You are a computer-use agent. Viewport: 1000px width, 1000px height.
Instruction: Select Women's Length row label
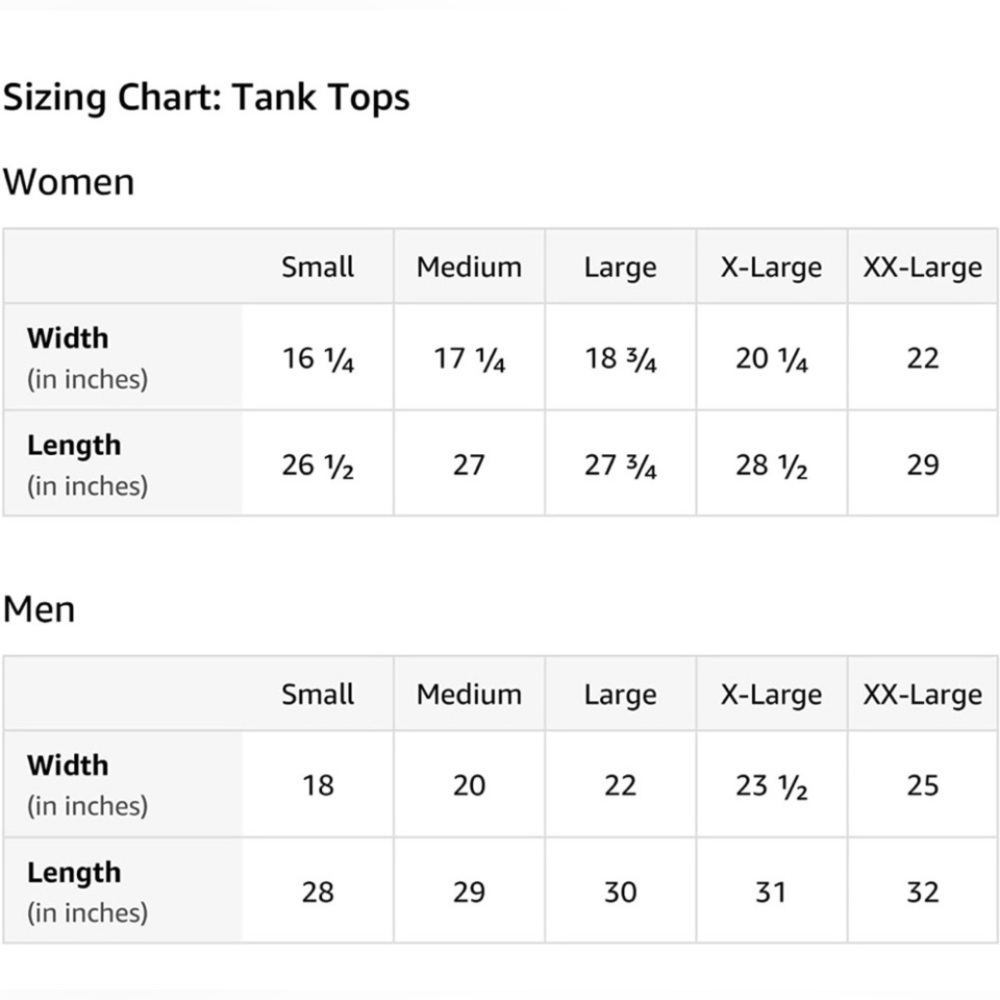pos(87,464)
